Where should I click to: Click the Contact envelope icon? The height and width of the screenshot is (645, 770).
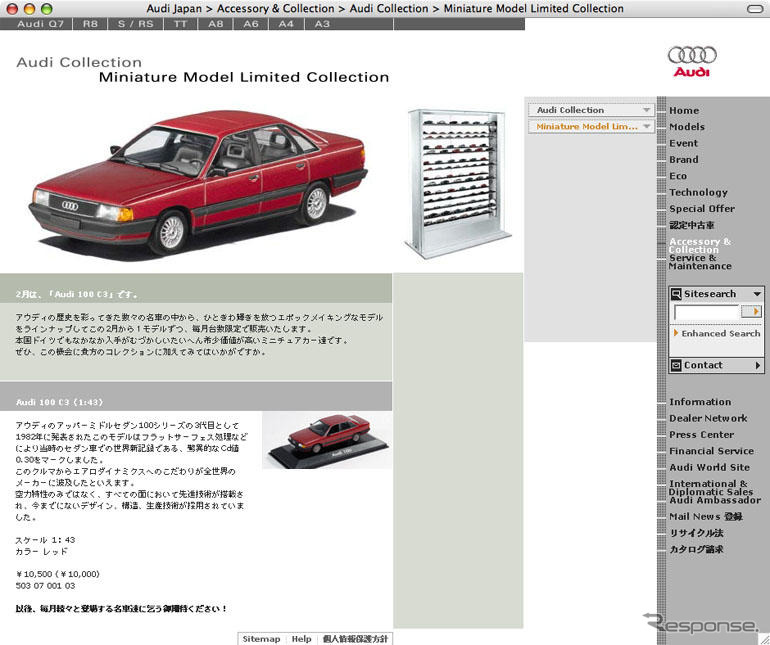[676, 365]
